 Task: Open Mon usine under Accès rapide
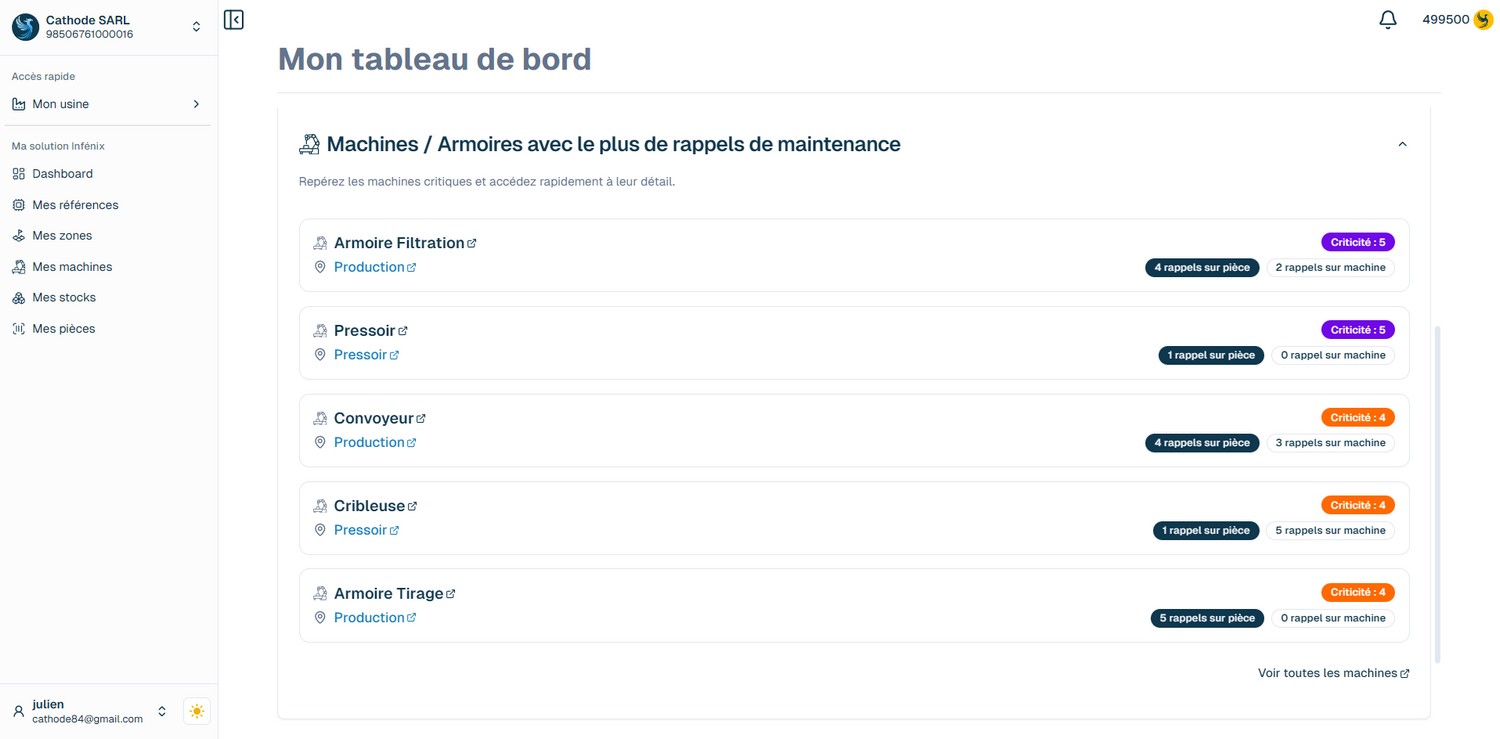[x=61, y=103]
